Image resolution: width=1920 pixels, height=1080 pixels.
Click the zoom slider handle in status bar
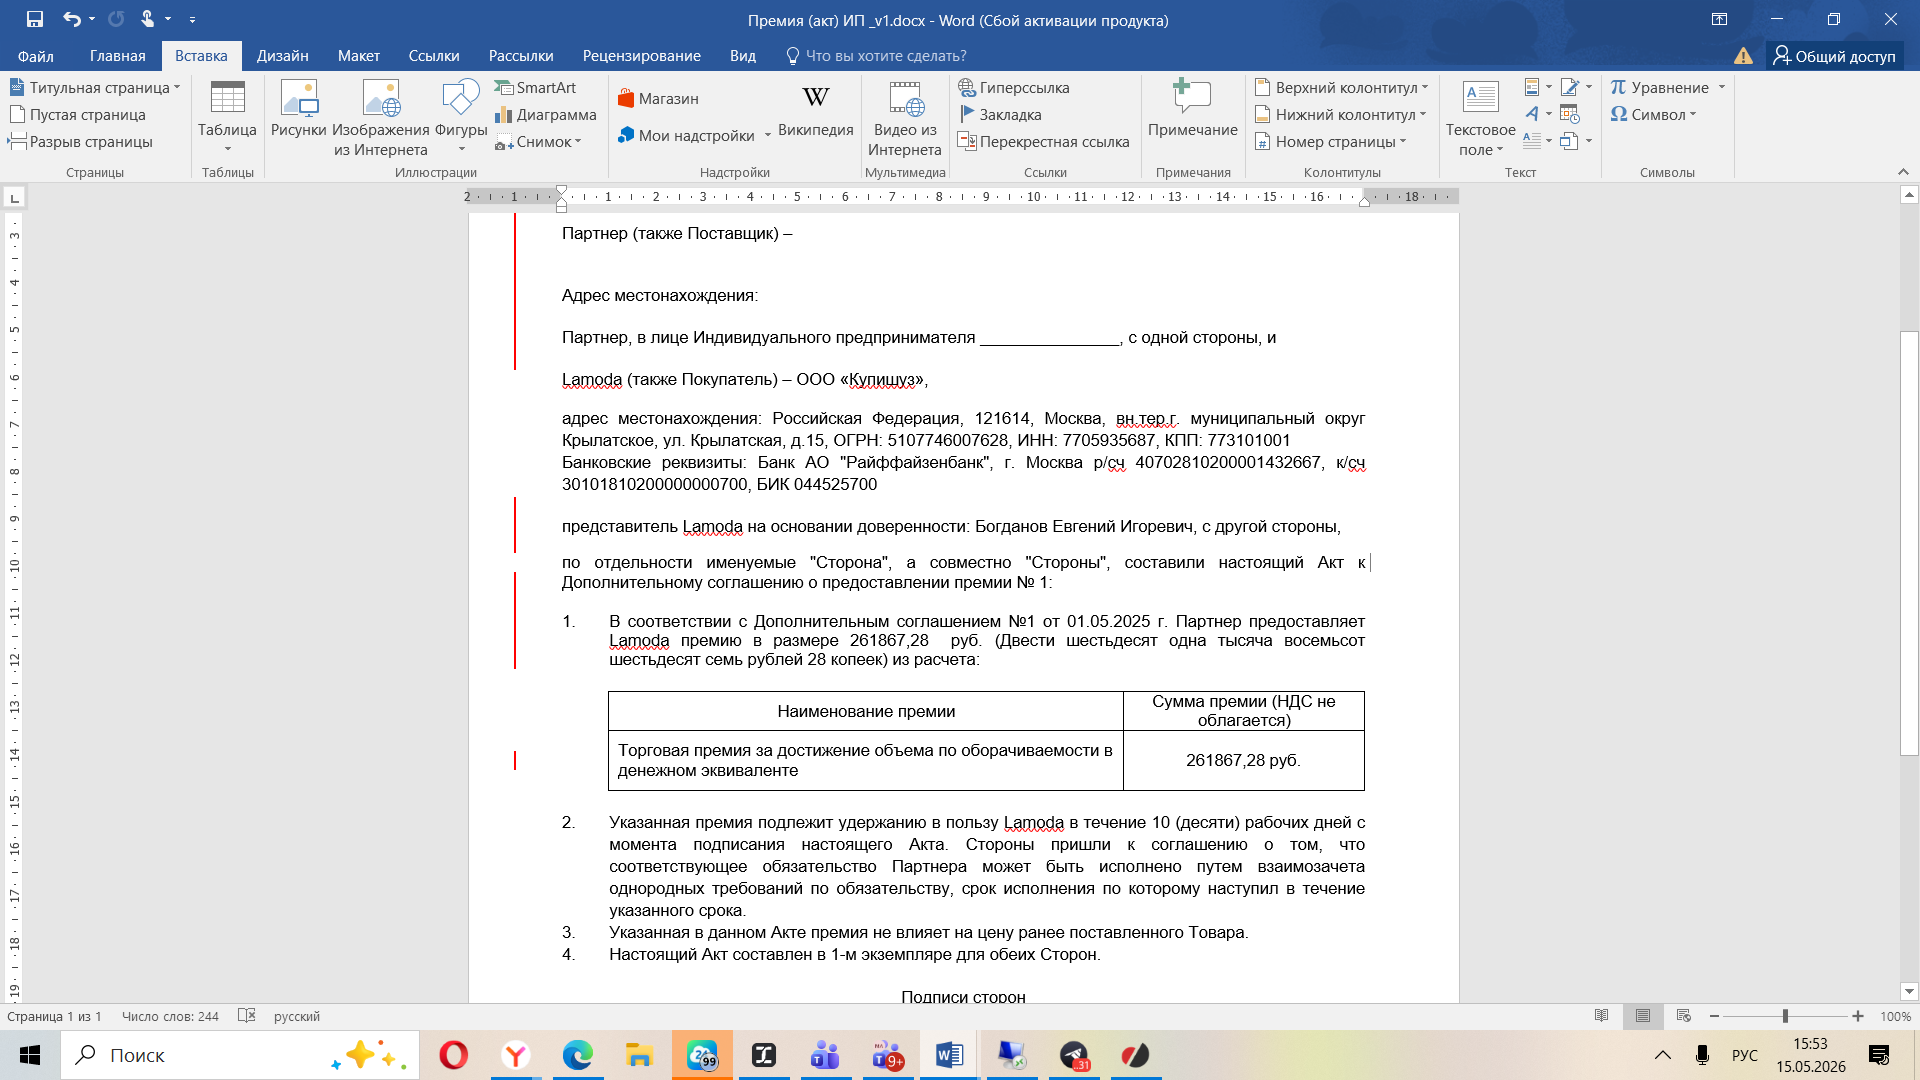1785,1016
